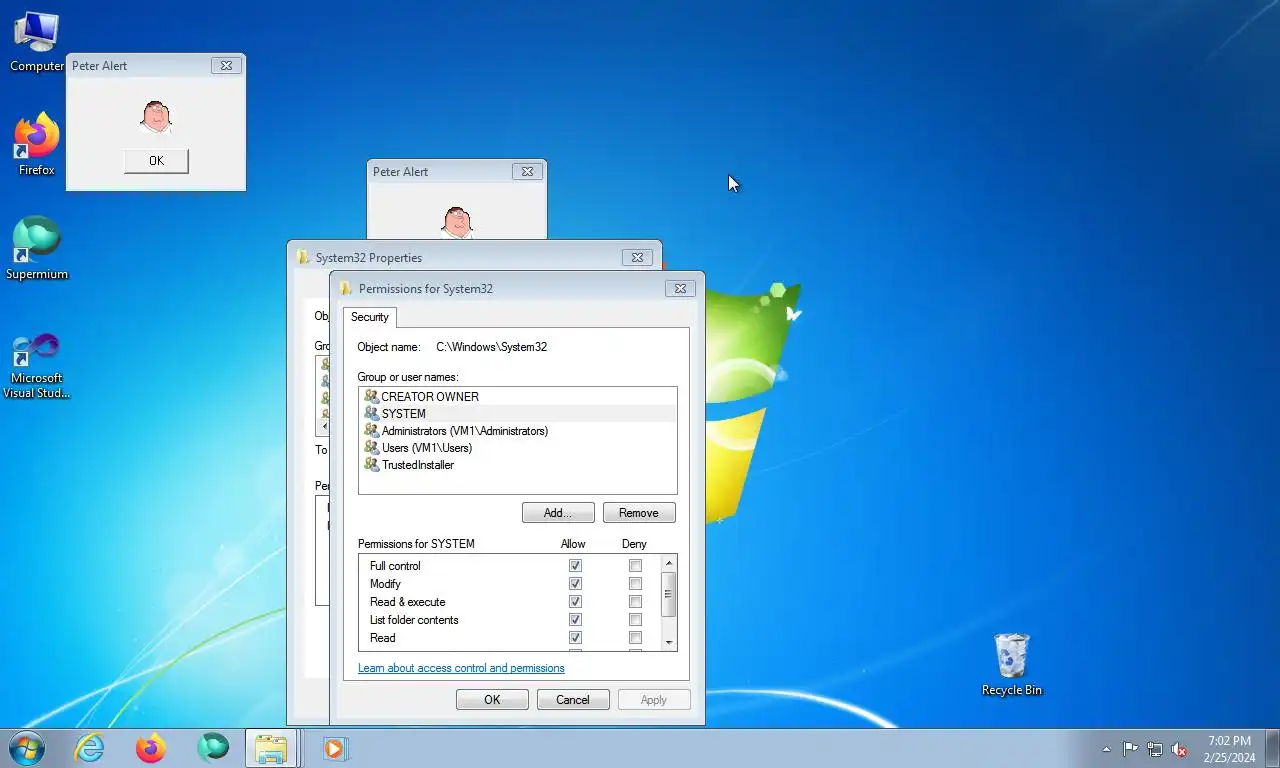Close the second Peter Alert window
This screenshot has width=1280, height=768.
(x=527, y=171)
